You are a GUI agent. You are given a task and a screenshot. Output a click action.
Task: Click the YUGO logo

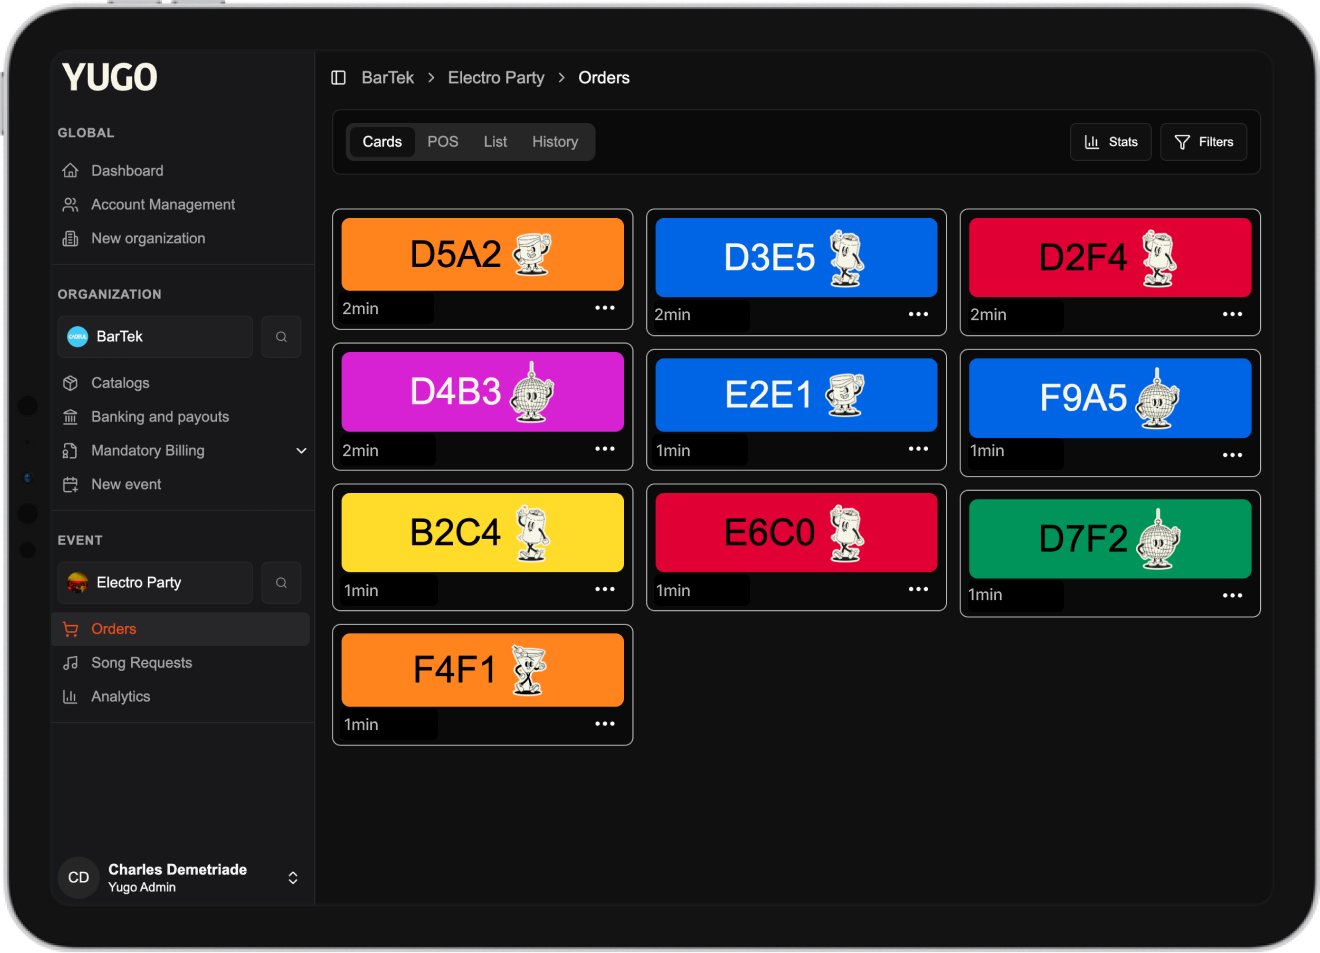(110, 77)
